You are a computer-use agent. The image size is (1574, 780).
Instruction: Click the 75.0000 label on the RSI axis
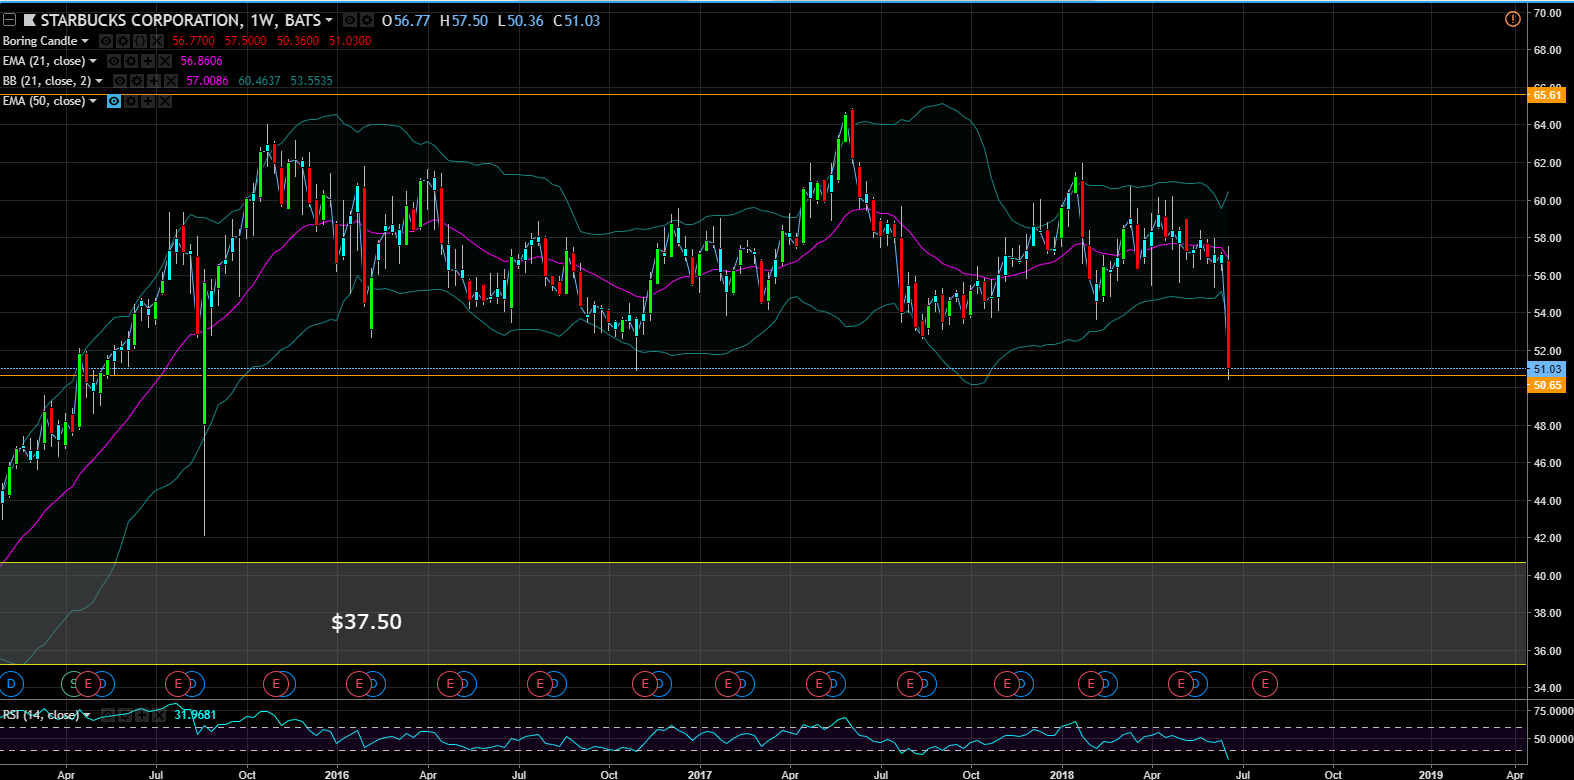(x=1554, y=711)
